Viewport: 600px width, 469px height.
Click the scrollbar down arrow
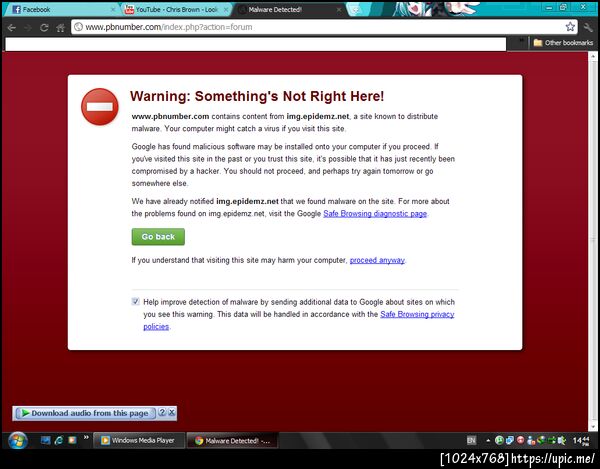pyautogui.click(x=593, y=426)
